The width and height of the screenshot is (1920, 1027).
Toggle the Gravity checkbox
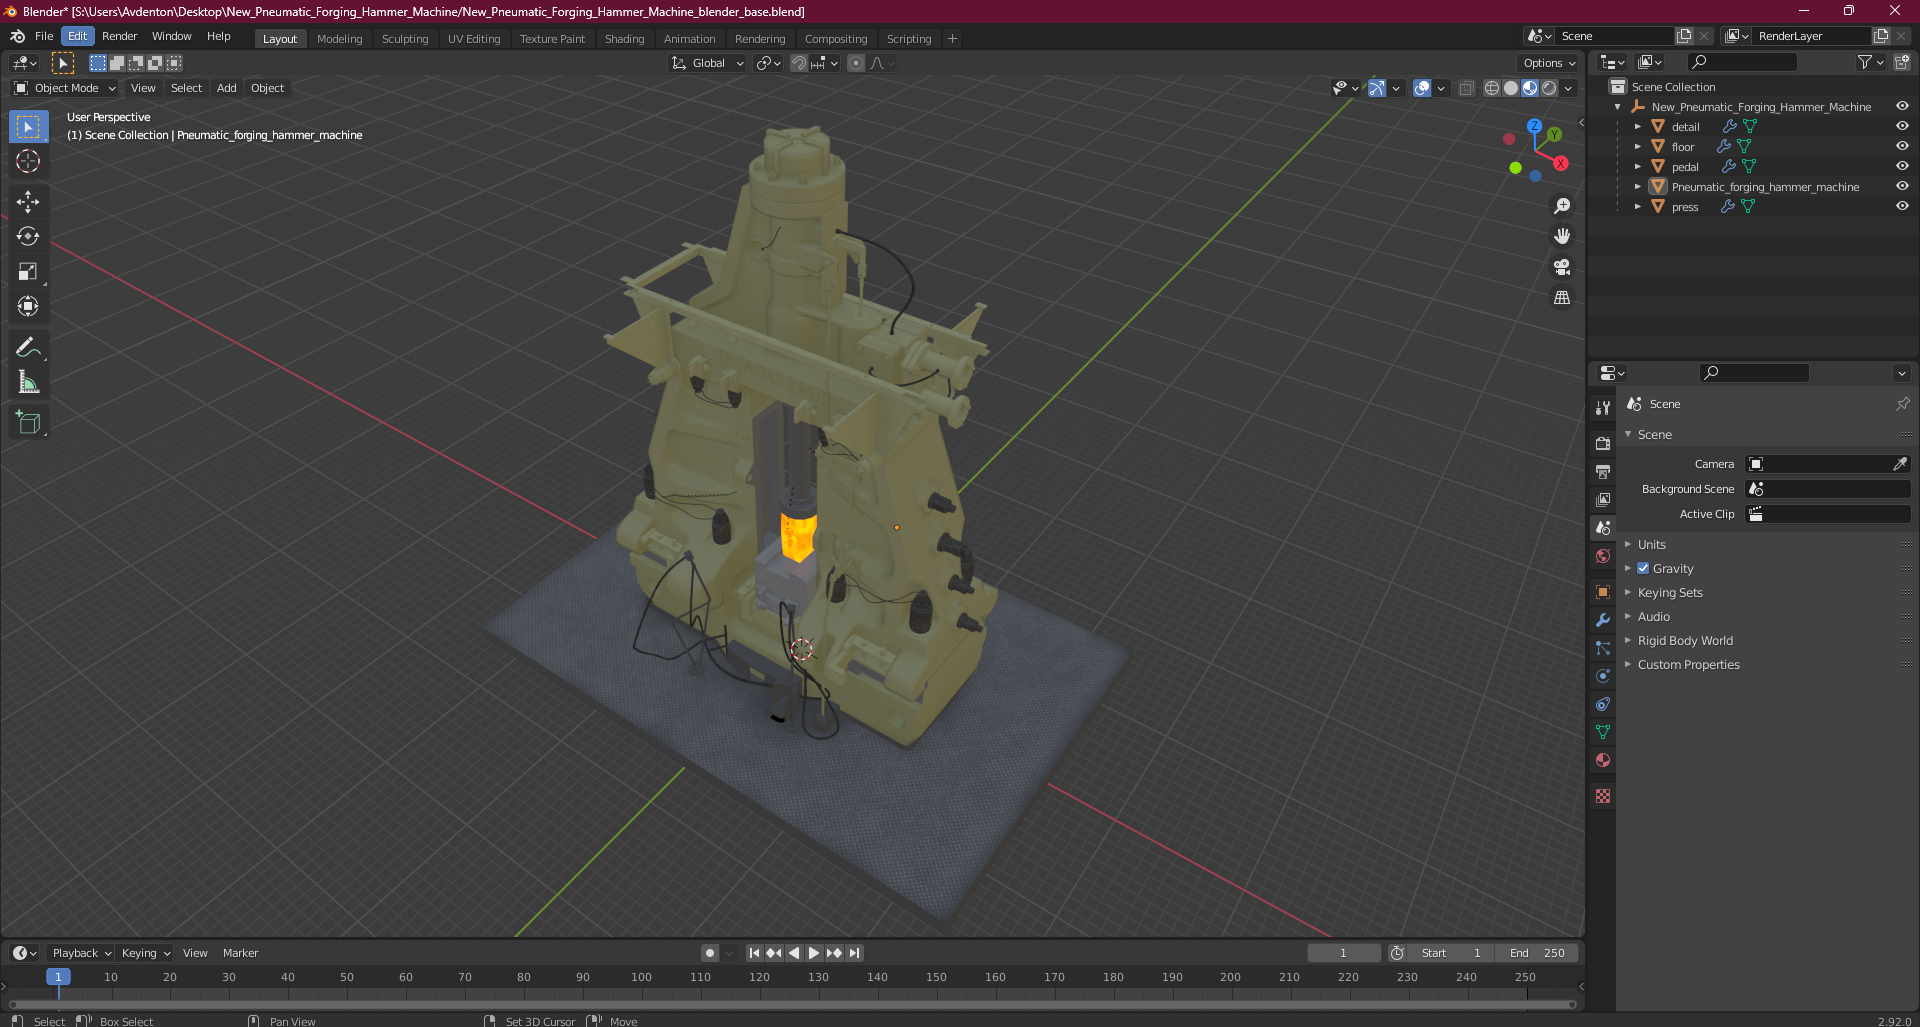pos(1643,568)
